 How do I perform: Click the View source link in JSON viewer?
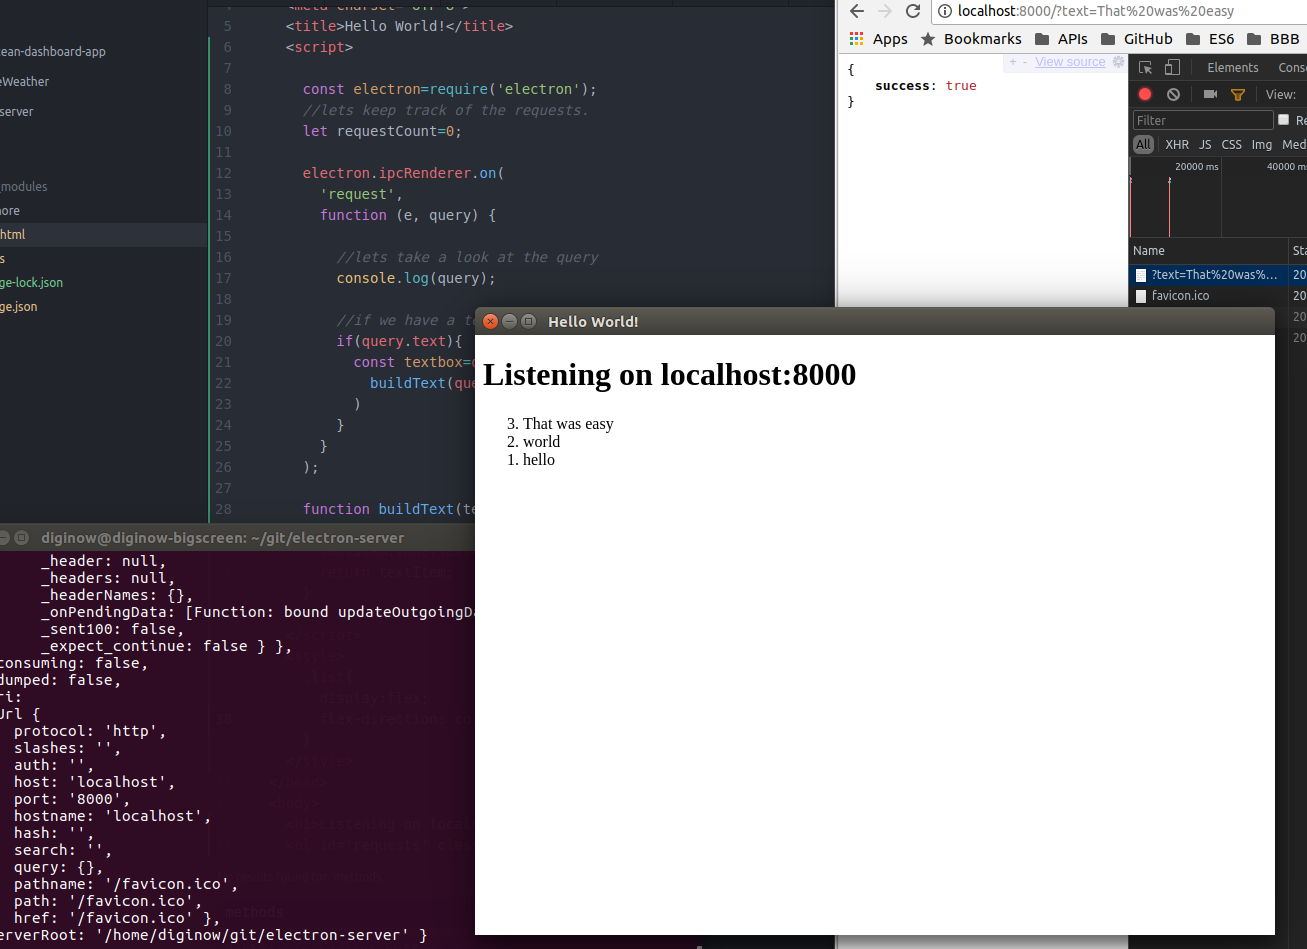(1070, 62)
